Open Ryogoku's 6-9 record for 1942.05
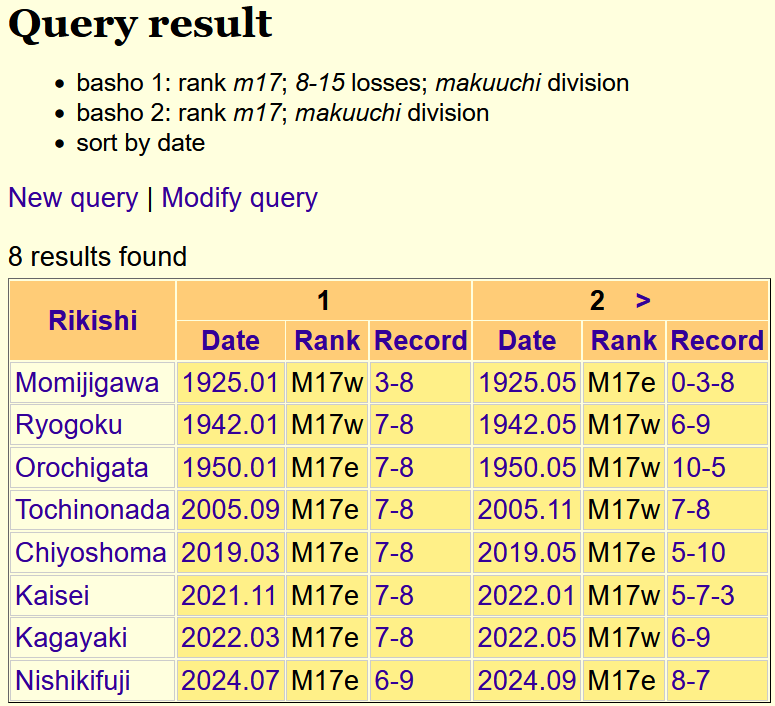This screenshot has width=775, height=706. pos(690,426)
